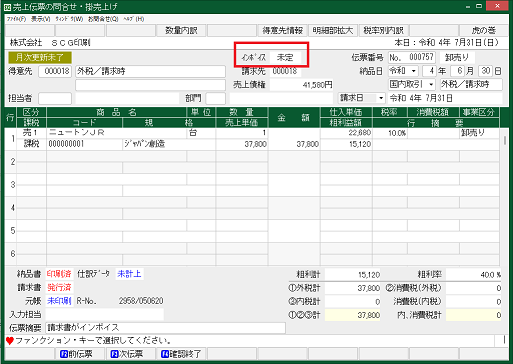
Task: Click 事業区分 cell 卸売り in row 1
Action: (x=479, y=133)
